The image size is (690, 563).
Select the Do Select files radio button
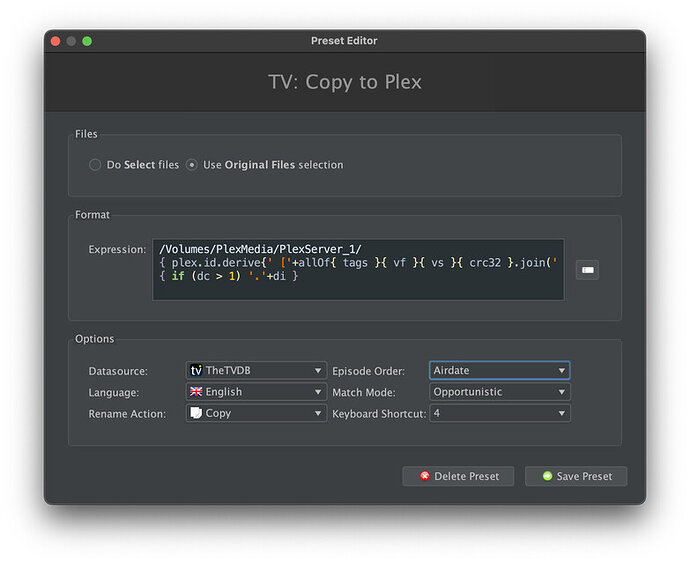click(95, 165)
